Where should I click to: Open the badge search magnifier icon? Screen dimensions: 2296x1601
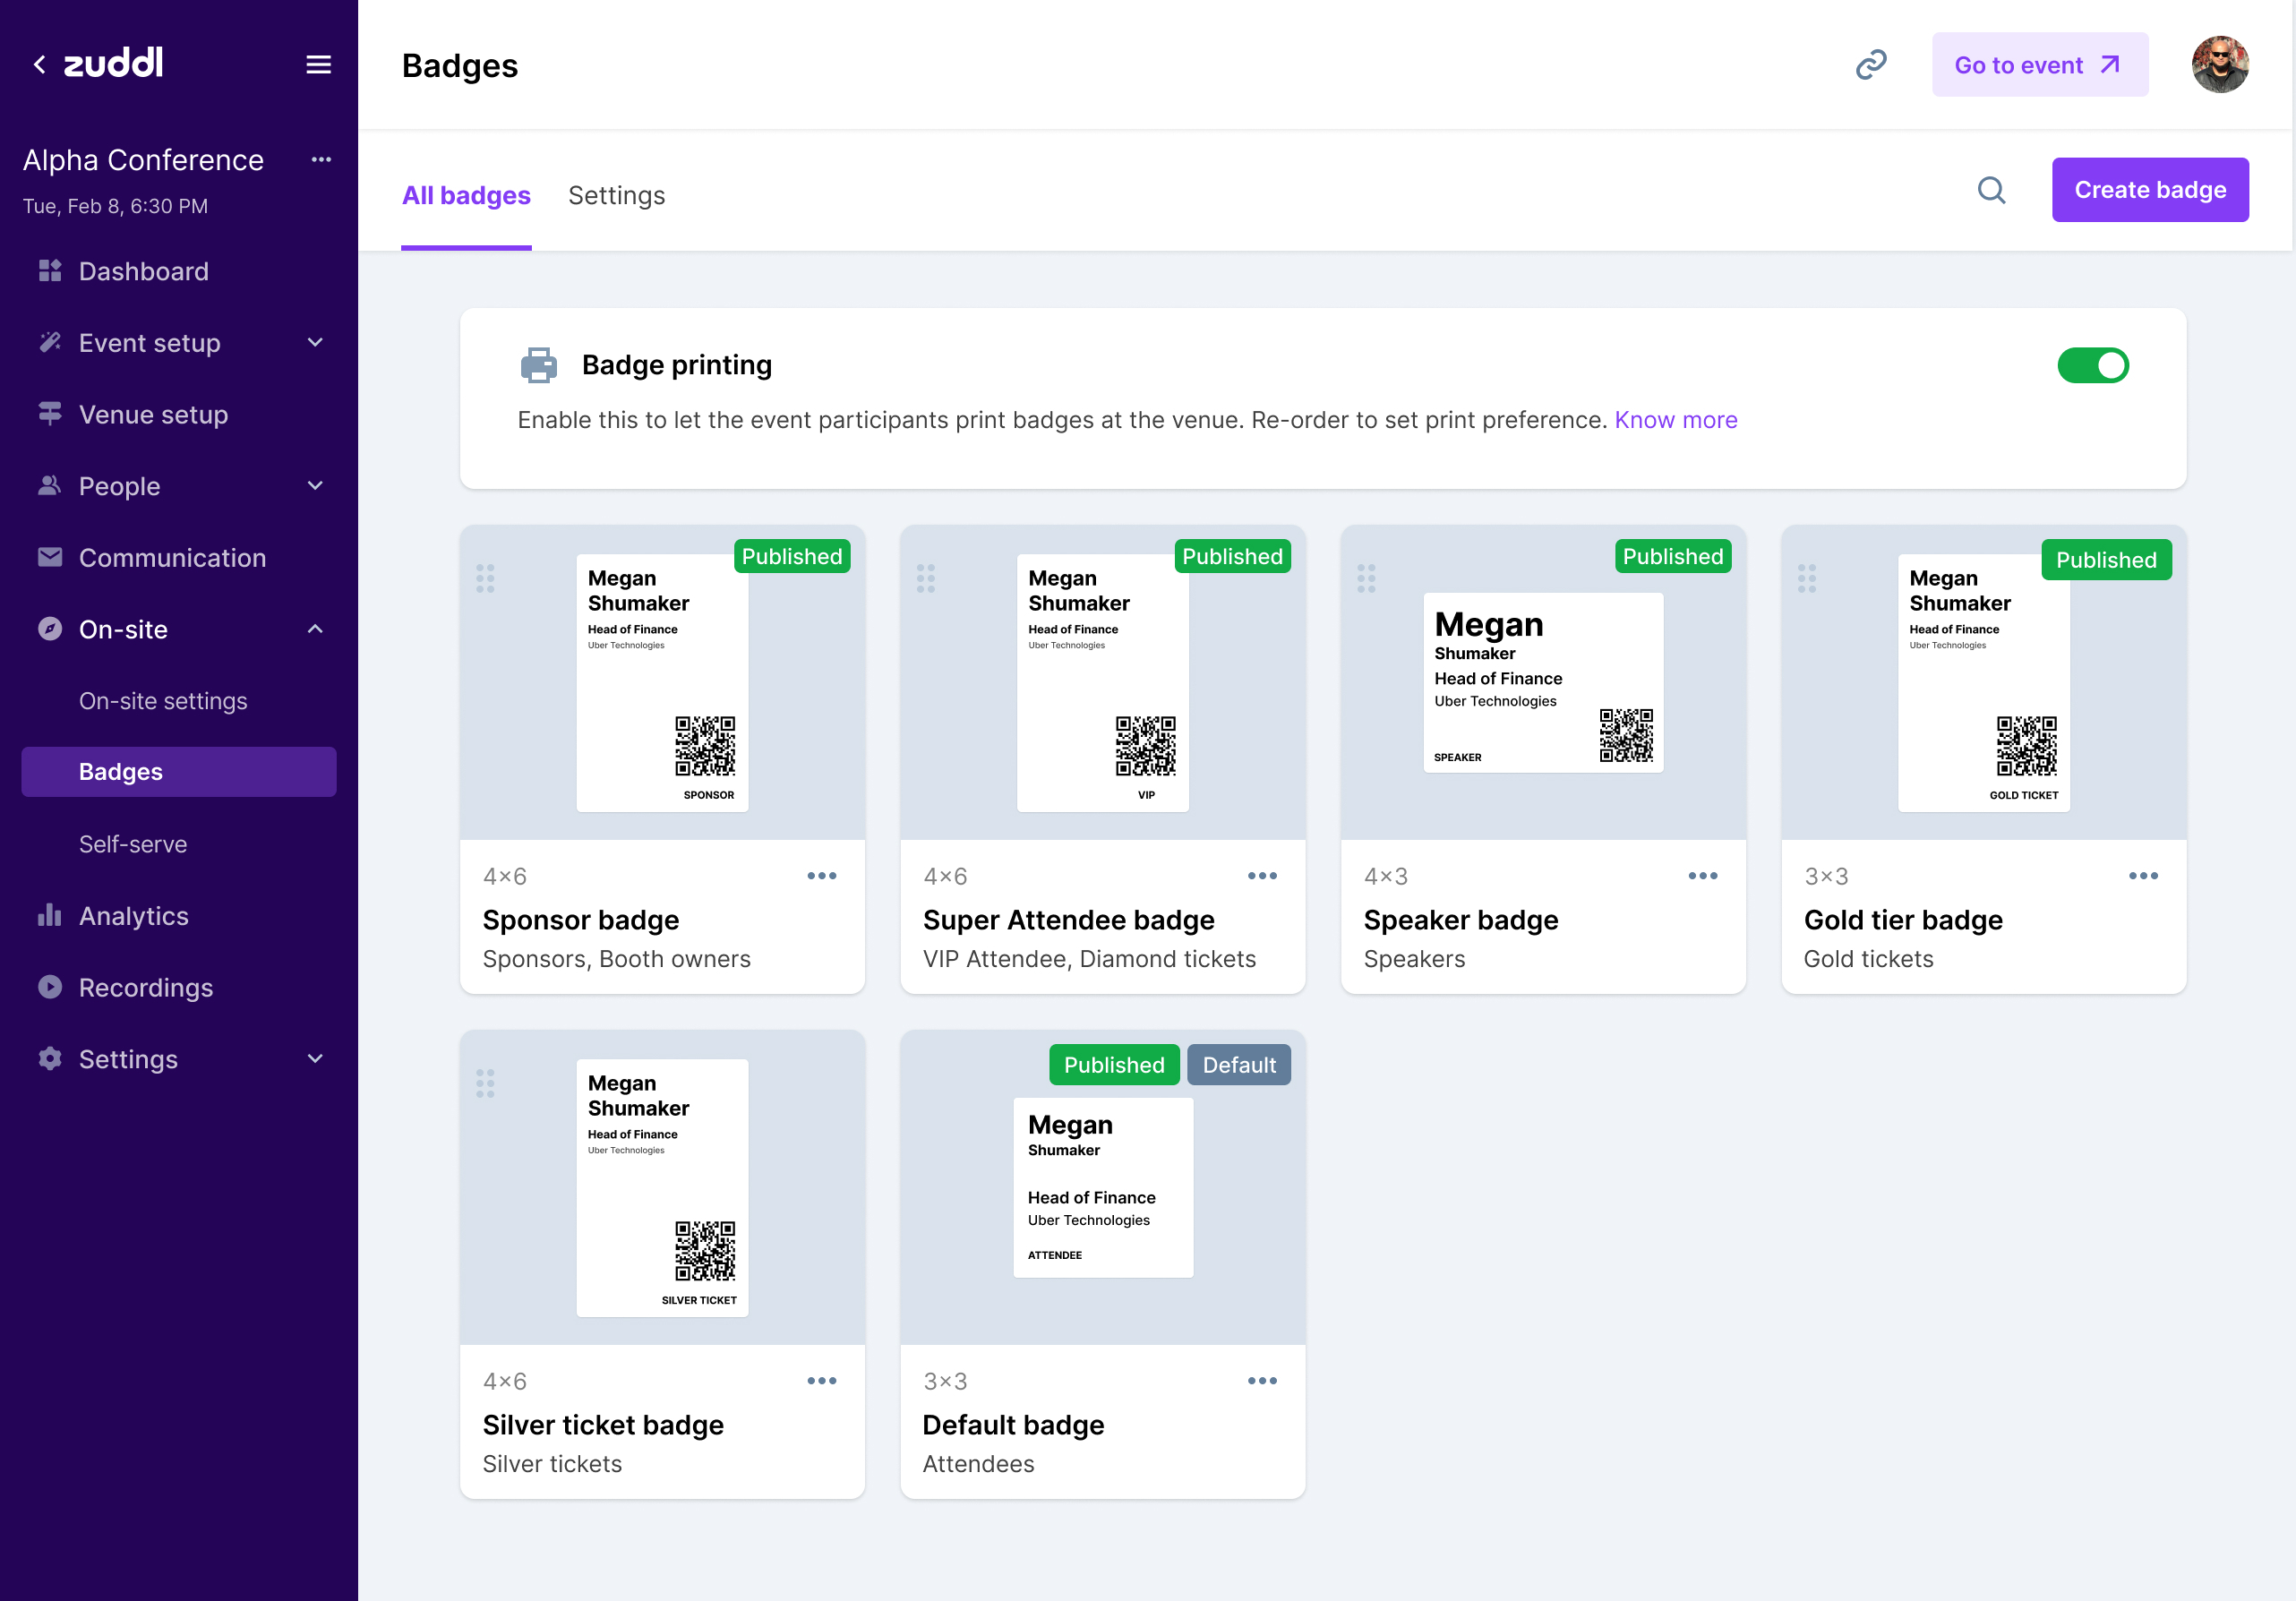pyautogui.click(x=1991, y=190)
